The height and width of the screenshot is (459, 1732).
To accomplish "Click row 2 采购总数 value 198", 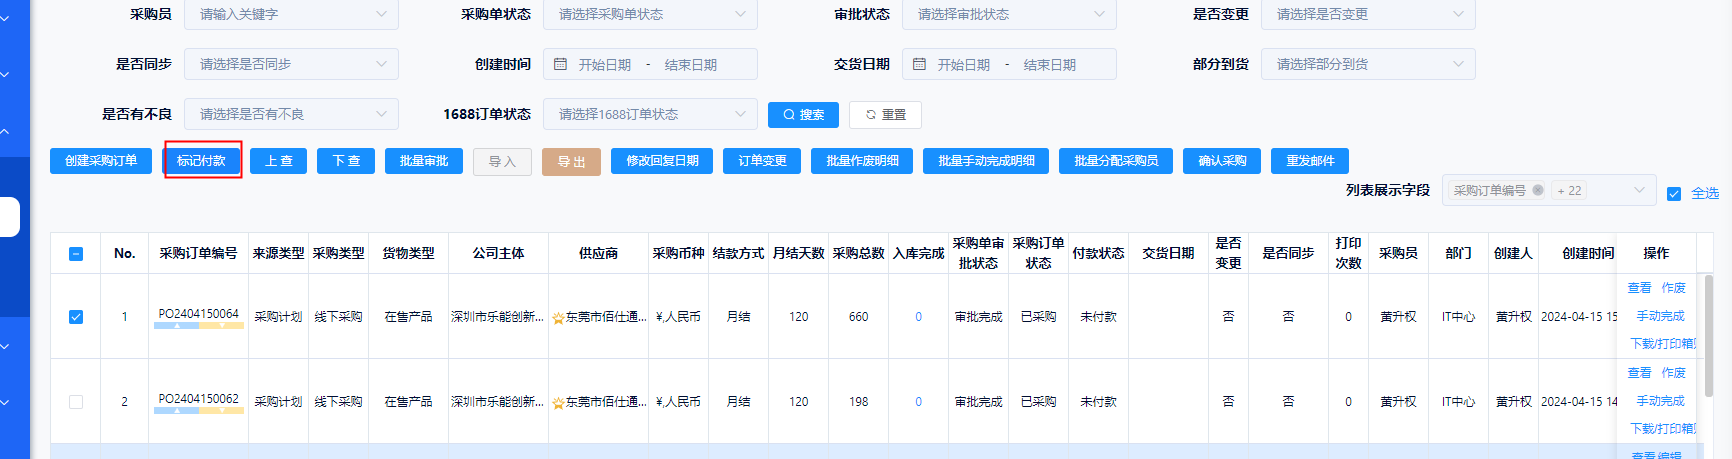I will pos(858,402).
